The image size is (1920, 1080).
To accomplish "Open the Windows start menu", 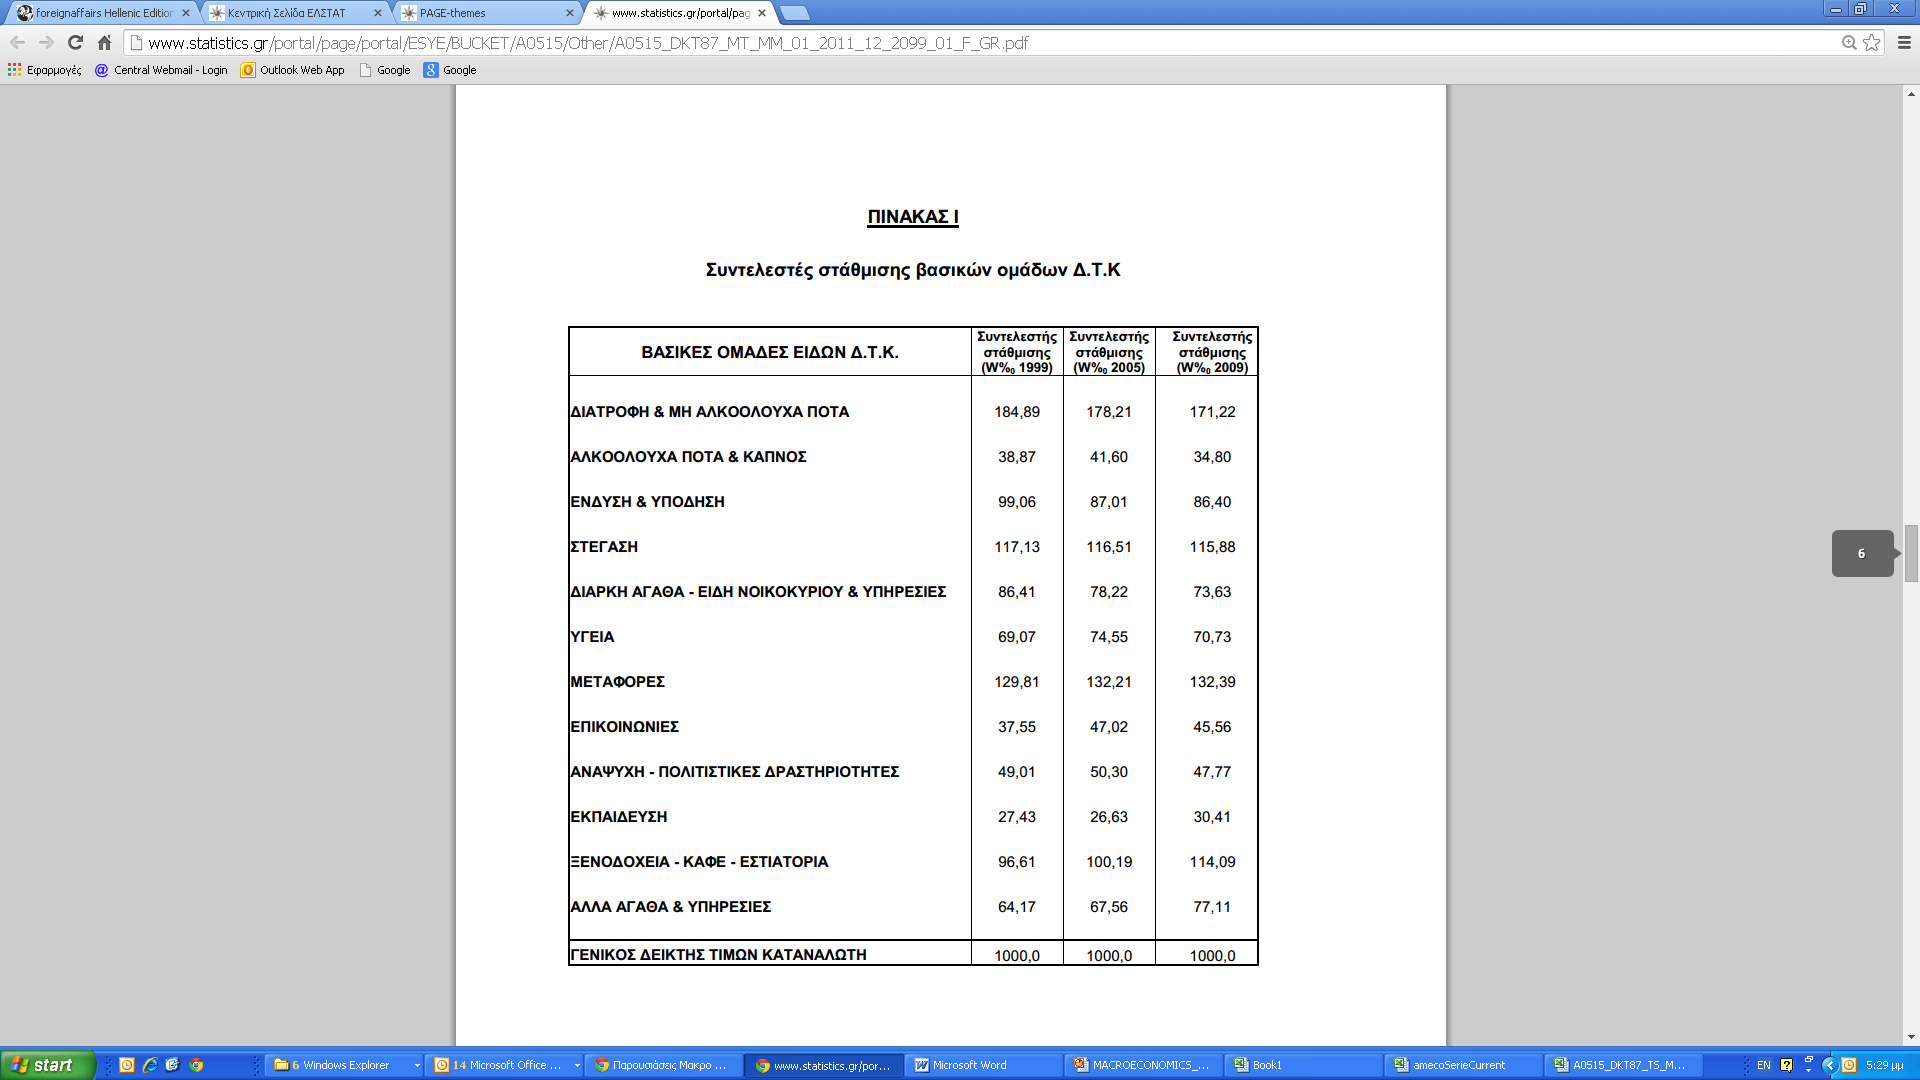I will tap(47, 1065).
